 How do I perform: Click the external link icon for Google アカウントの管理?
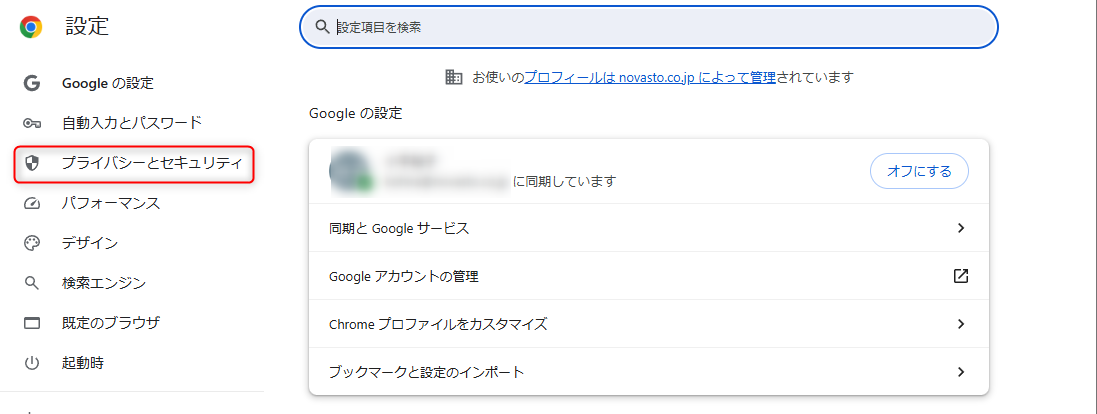961,276
